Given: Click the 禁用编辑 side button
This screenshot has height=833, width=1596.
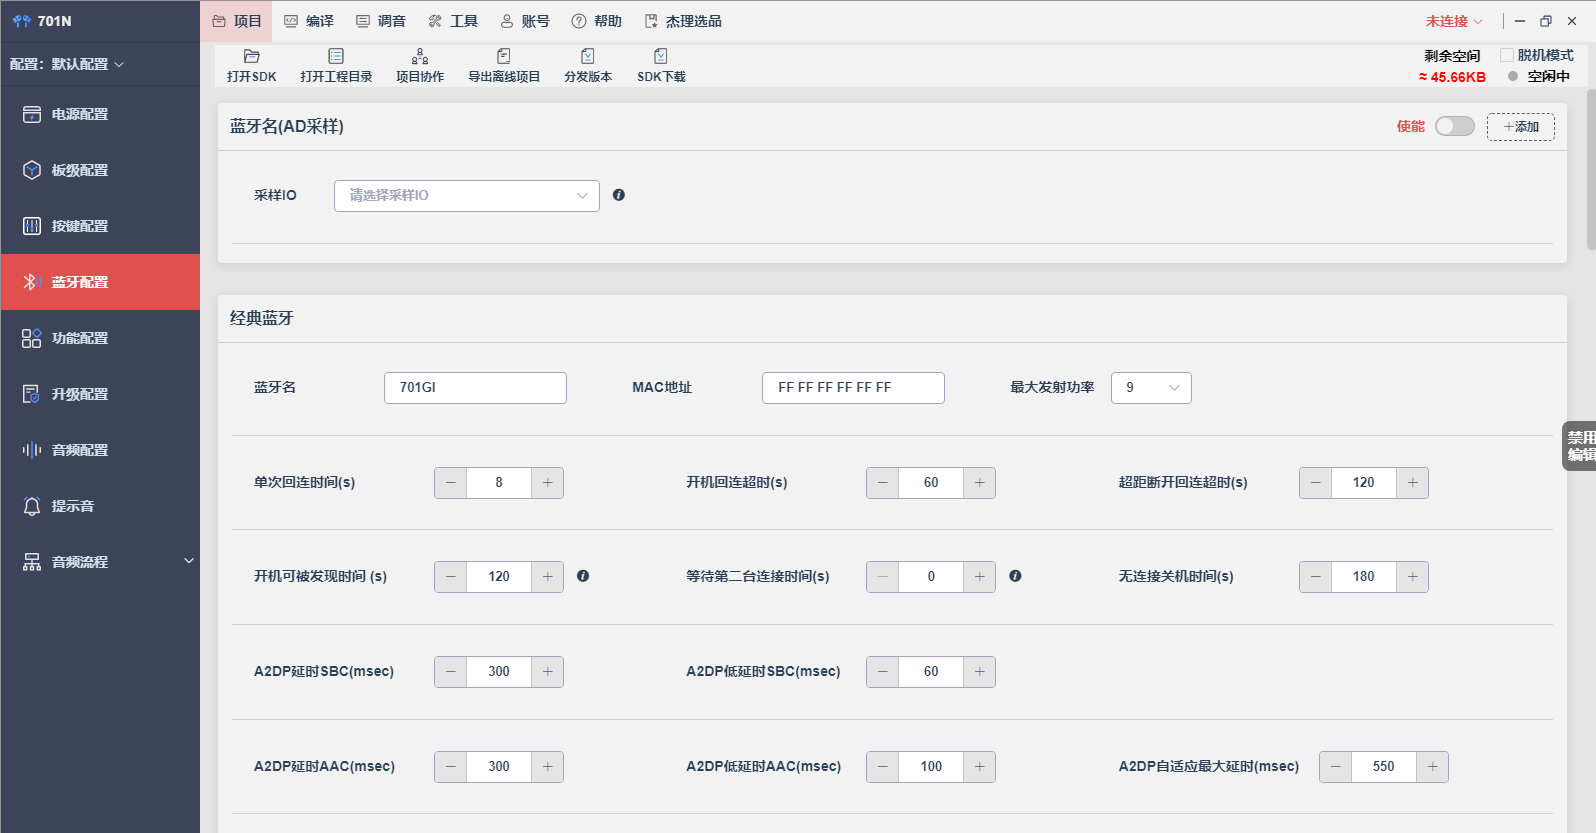Looking at the screenshot, I should [x=1580, y=446].
